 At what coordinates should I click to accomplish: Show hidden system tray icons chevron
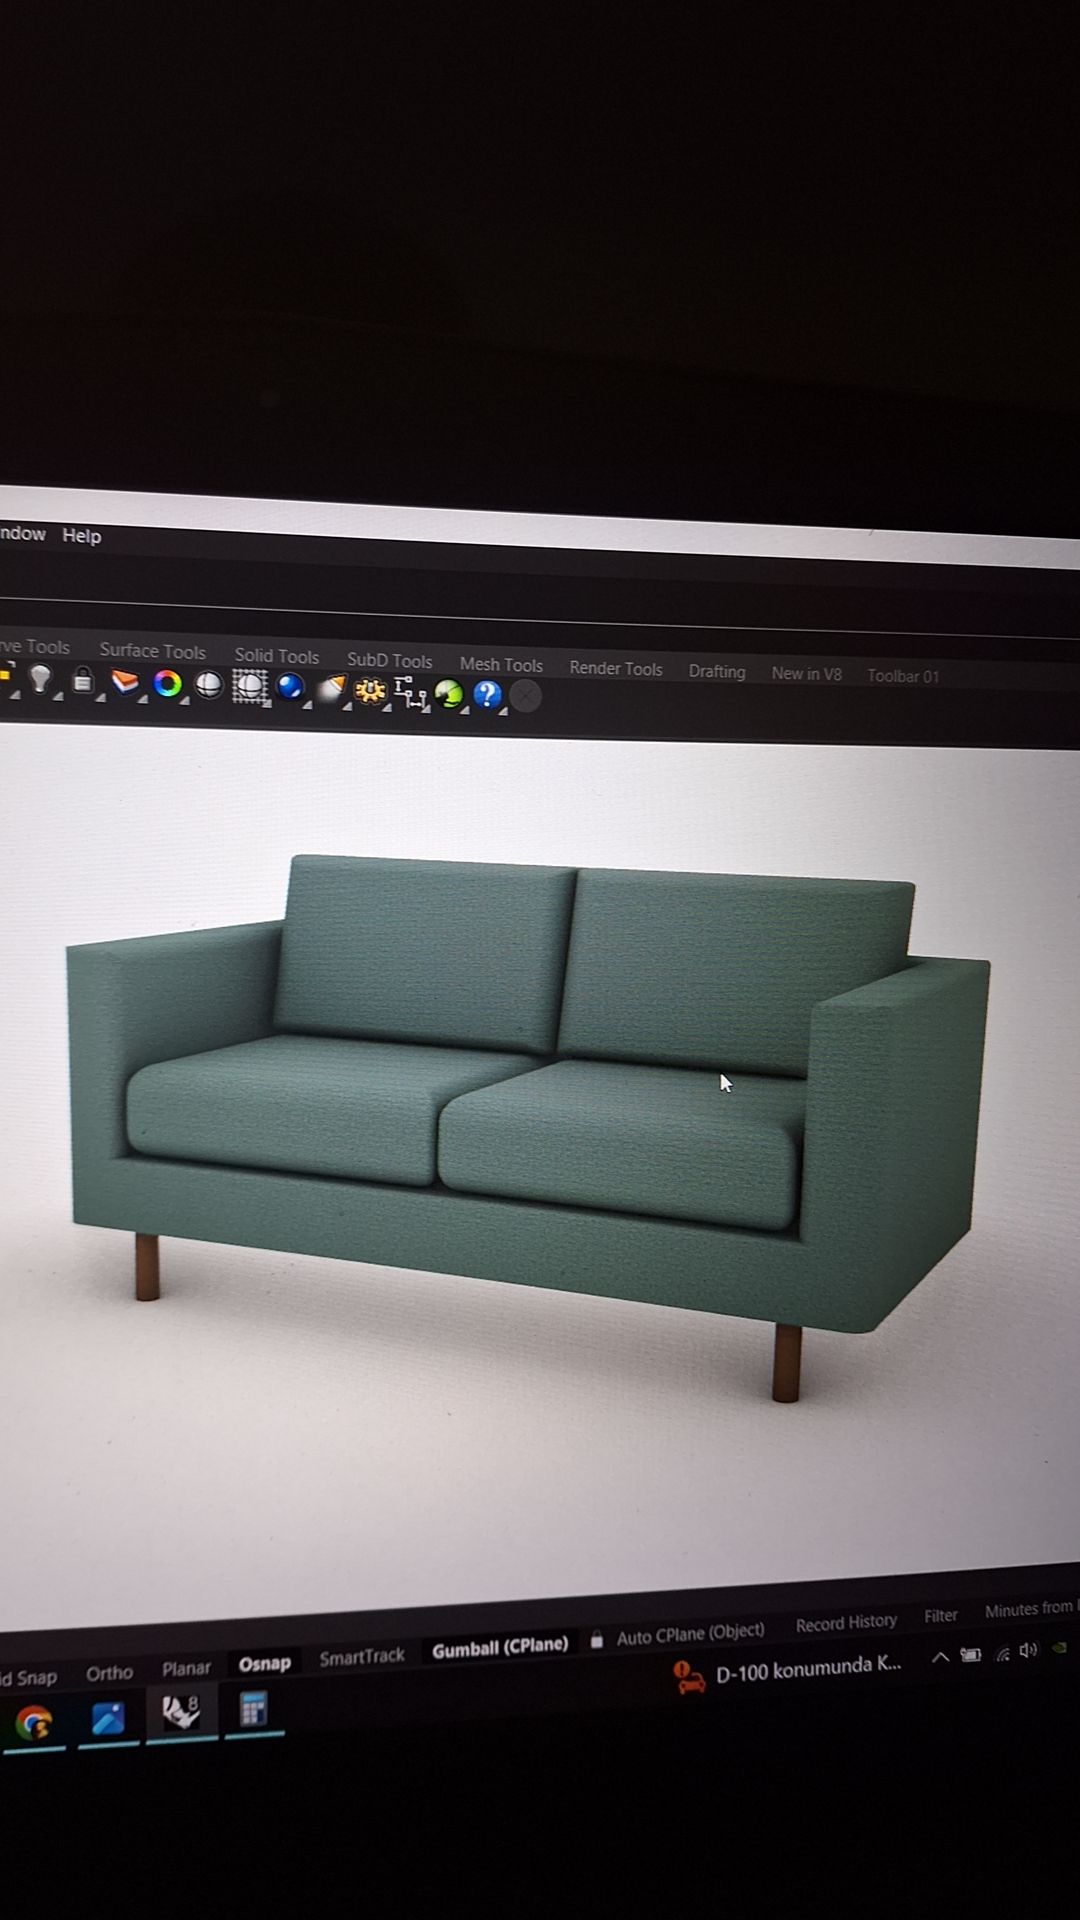click(940, 1657)
